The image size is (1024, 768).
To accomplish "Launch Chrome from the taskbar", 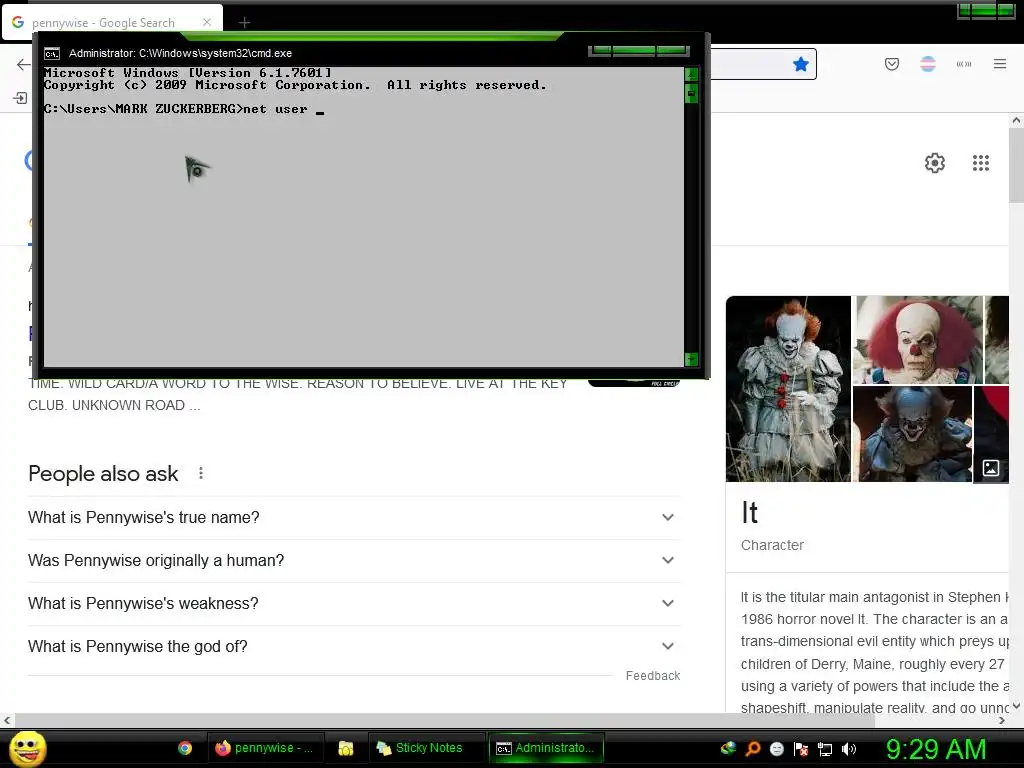I will (185, 748).
